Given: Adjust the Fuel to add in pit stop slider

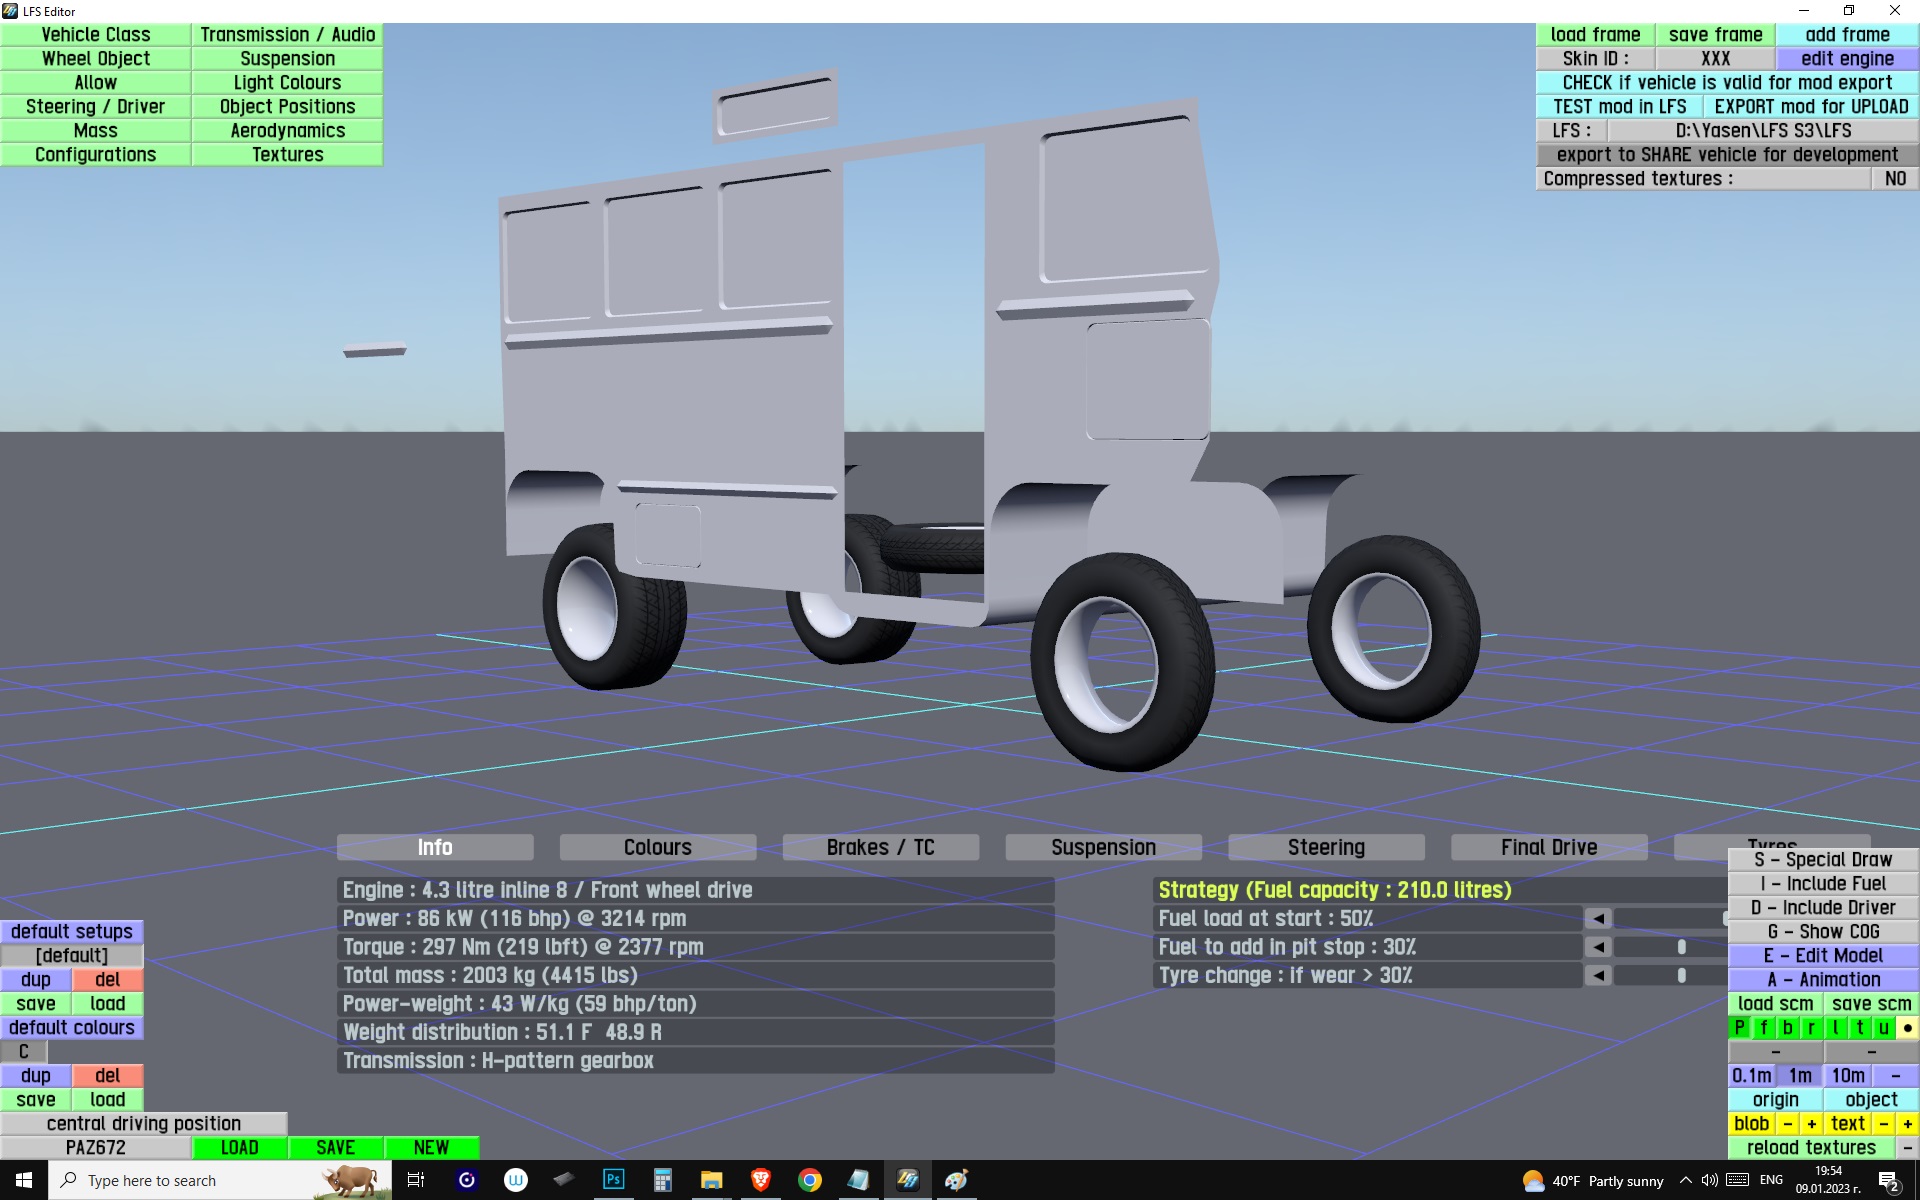Looking at the screenshot, I should pos(1681,947).
